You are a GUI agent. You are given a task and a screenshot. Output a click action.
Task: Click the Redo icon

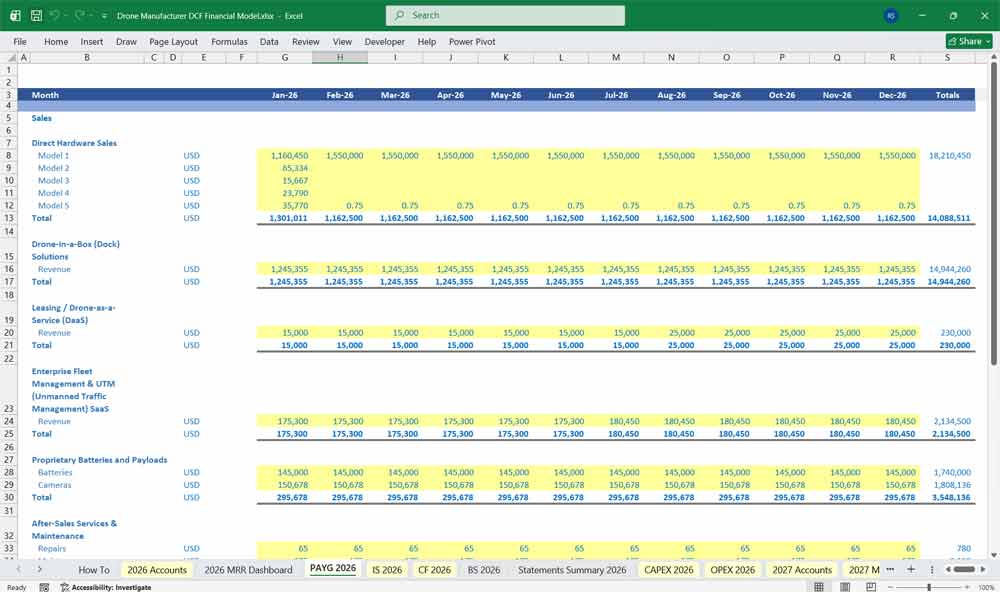tap(78, 15)
